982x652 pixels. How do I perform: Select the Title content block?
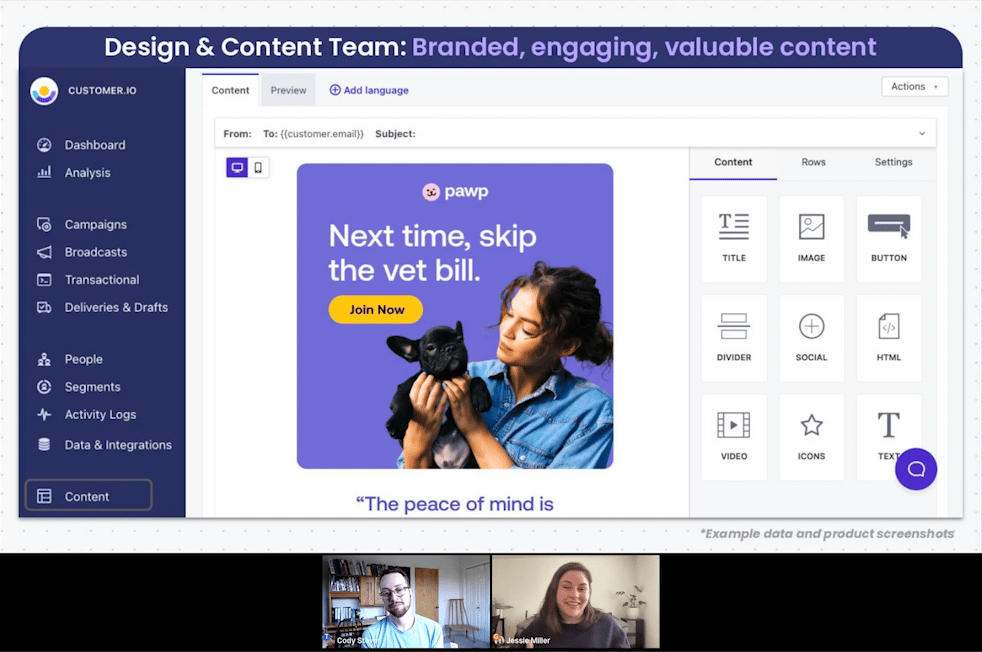[733, 238]
